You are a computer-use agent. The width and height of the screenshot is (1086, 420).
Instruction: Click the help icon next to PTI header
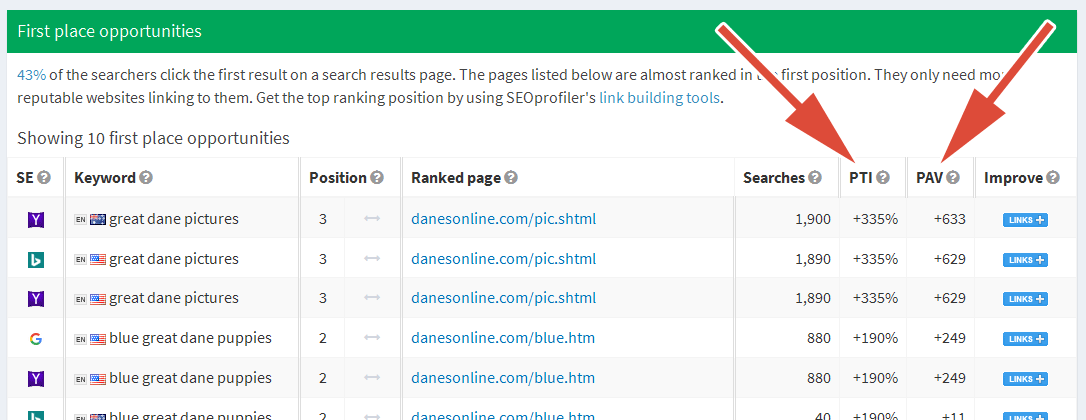(x=882, y=178)
